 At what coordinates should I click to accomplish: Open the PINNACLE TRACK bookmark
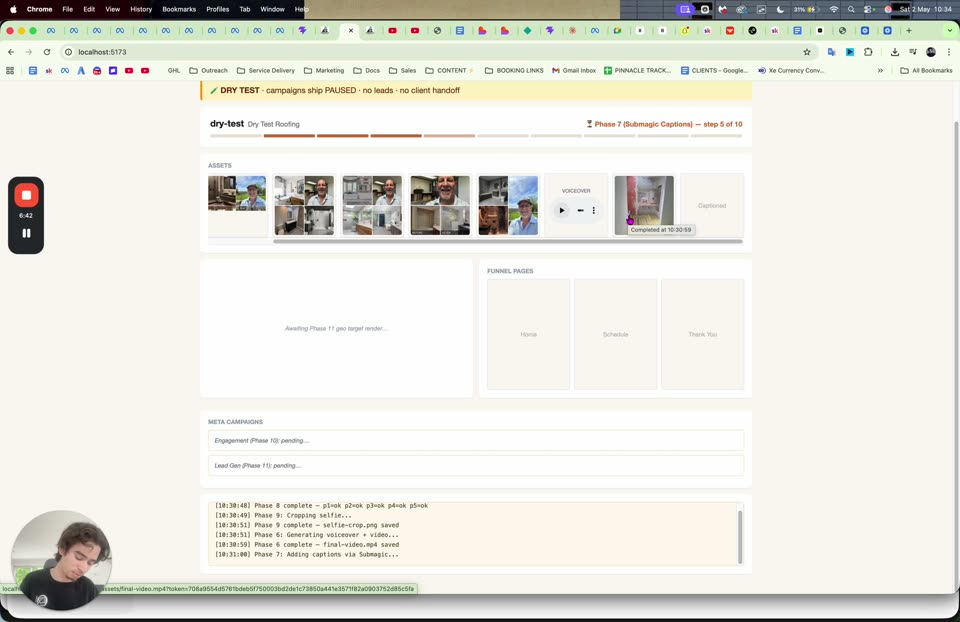pyautogui.click(x=637, y=70)
